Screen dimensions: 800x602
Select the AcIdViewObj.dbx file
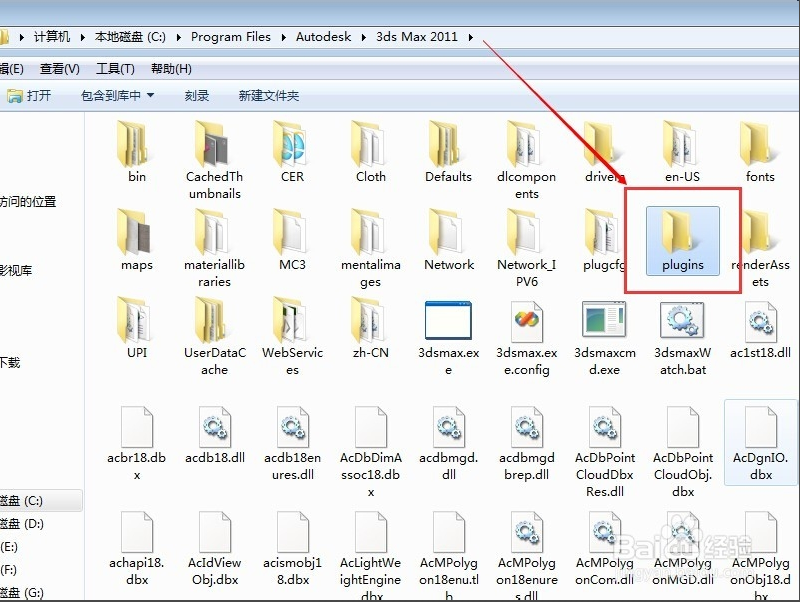[x=214, y=549]
